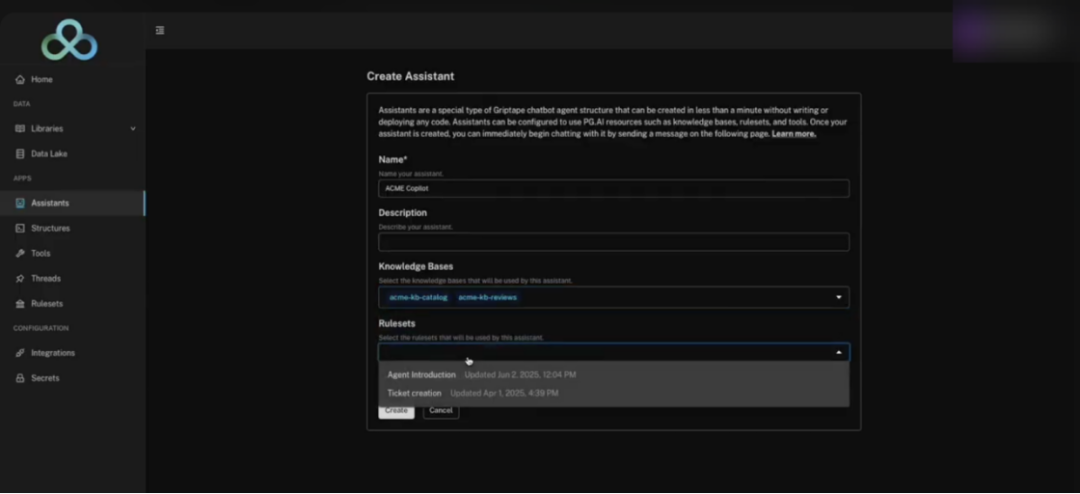Toggle the sidebar collapse icon

(x=160, y=30)
